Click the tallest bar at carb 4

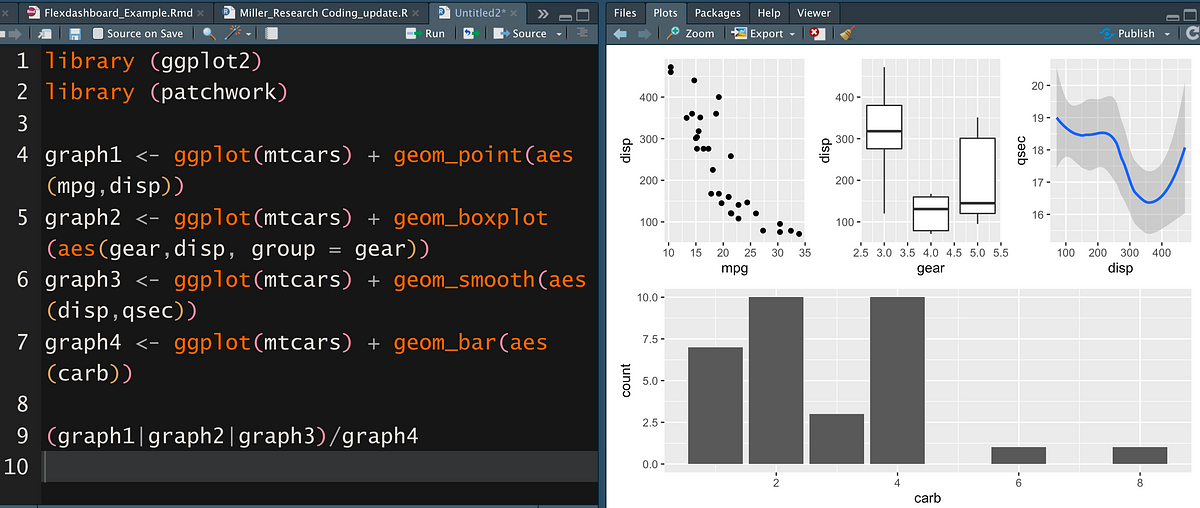pyautogui.click(x=897, y=380)
